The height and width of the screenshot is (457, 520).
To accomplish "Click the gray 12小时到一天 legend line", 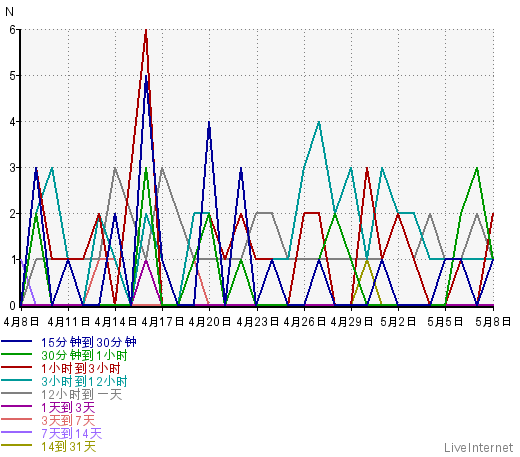I will [x=17, y=393].
